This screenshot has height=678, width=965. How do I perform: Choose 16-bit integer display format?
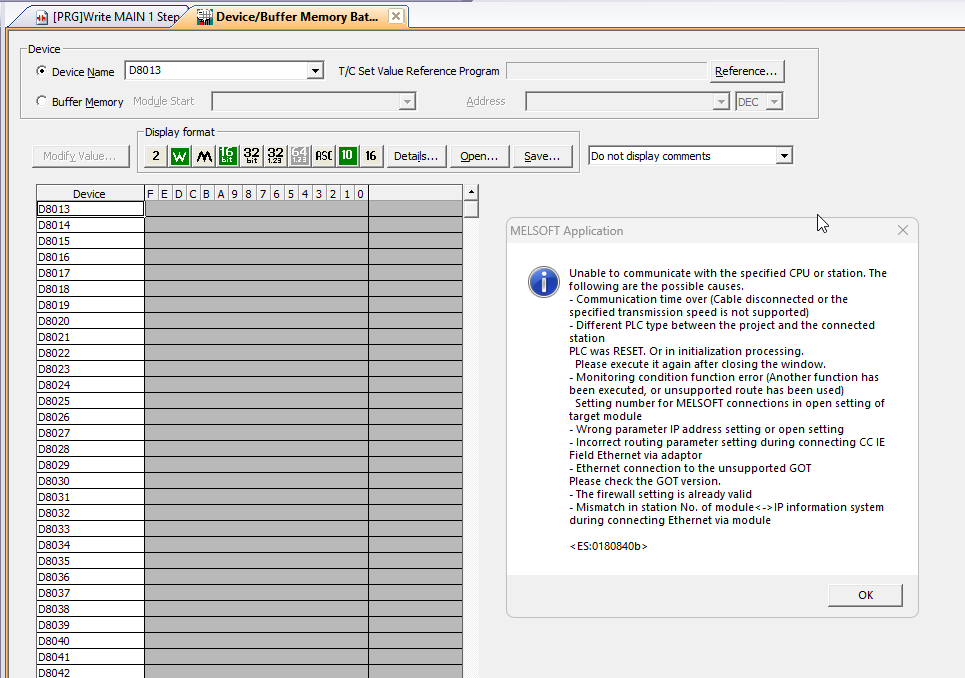[228, 156]
